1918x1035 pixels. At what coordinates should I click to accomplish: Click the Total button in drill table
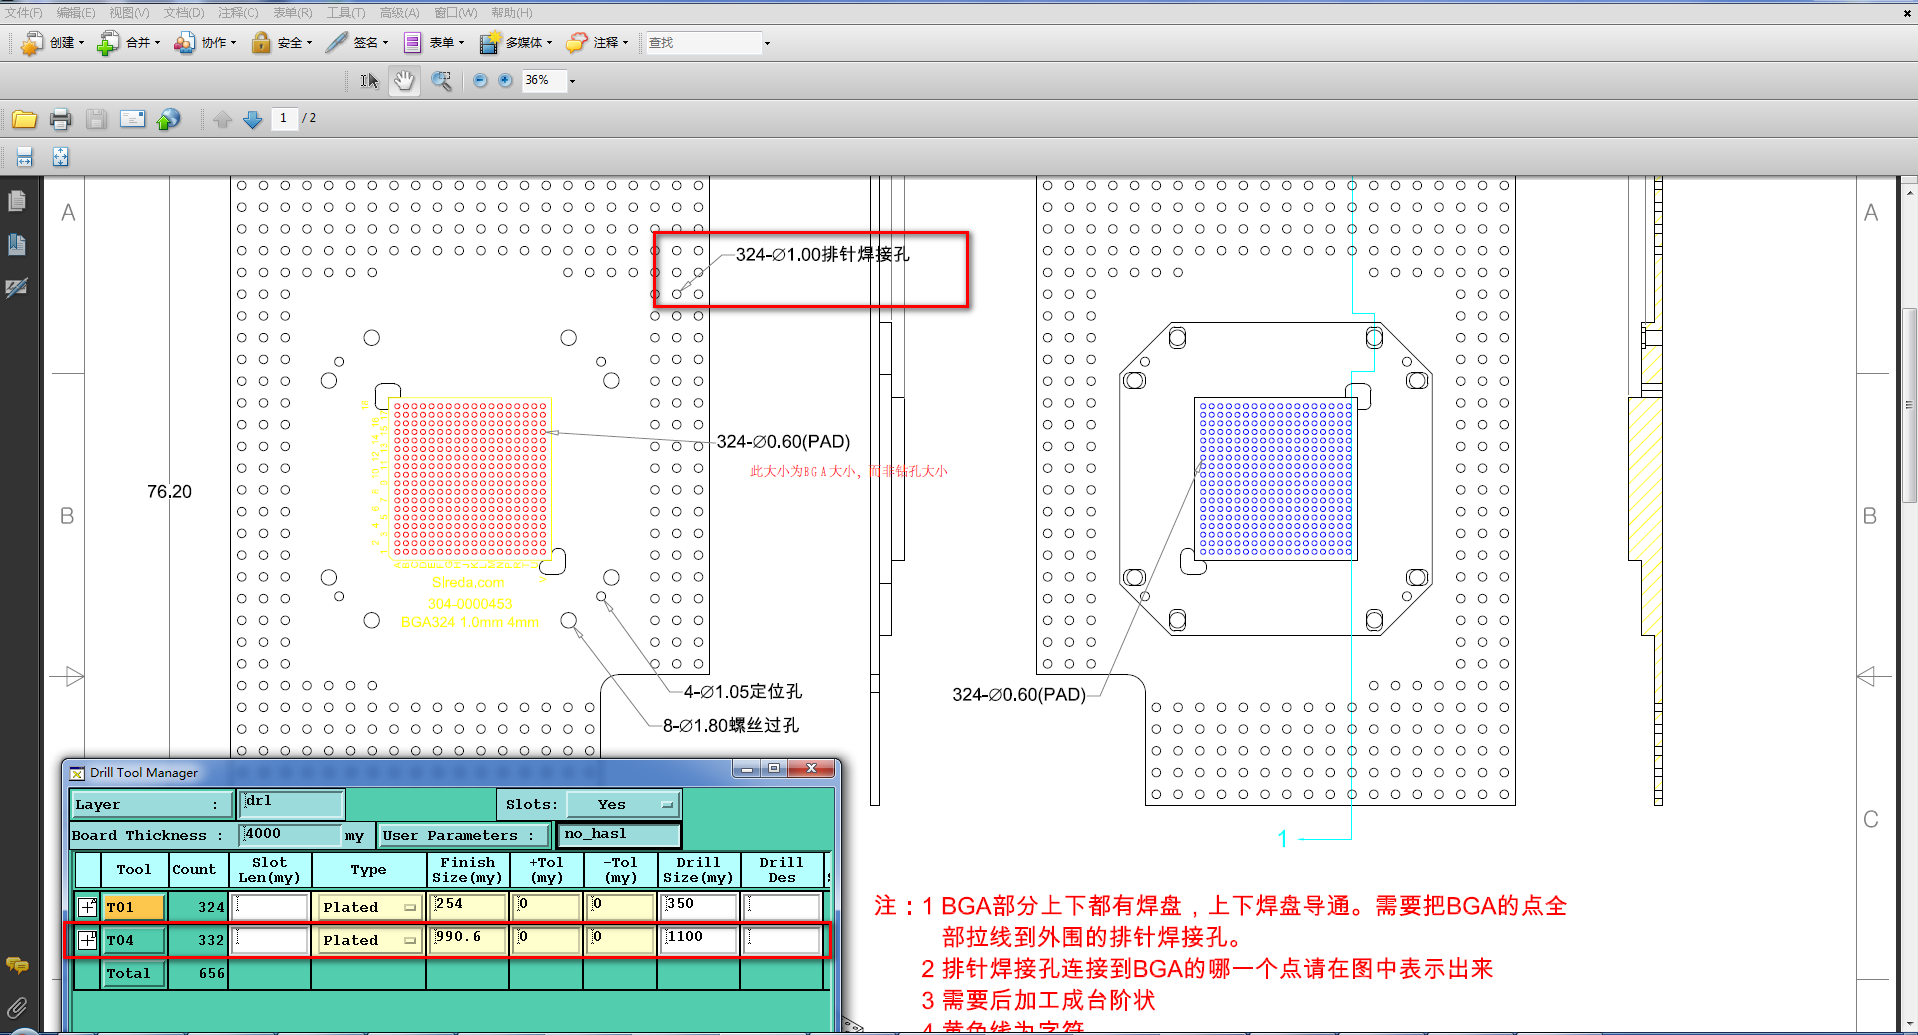(x=134, y=973)
